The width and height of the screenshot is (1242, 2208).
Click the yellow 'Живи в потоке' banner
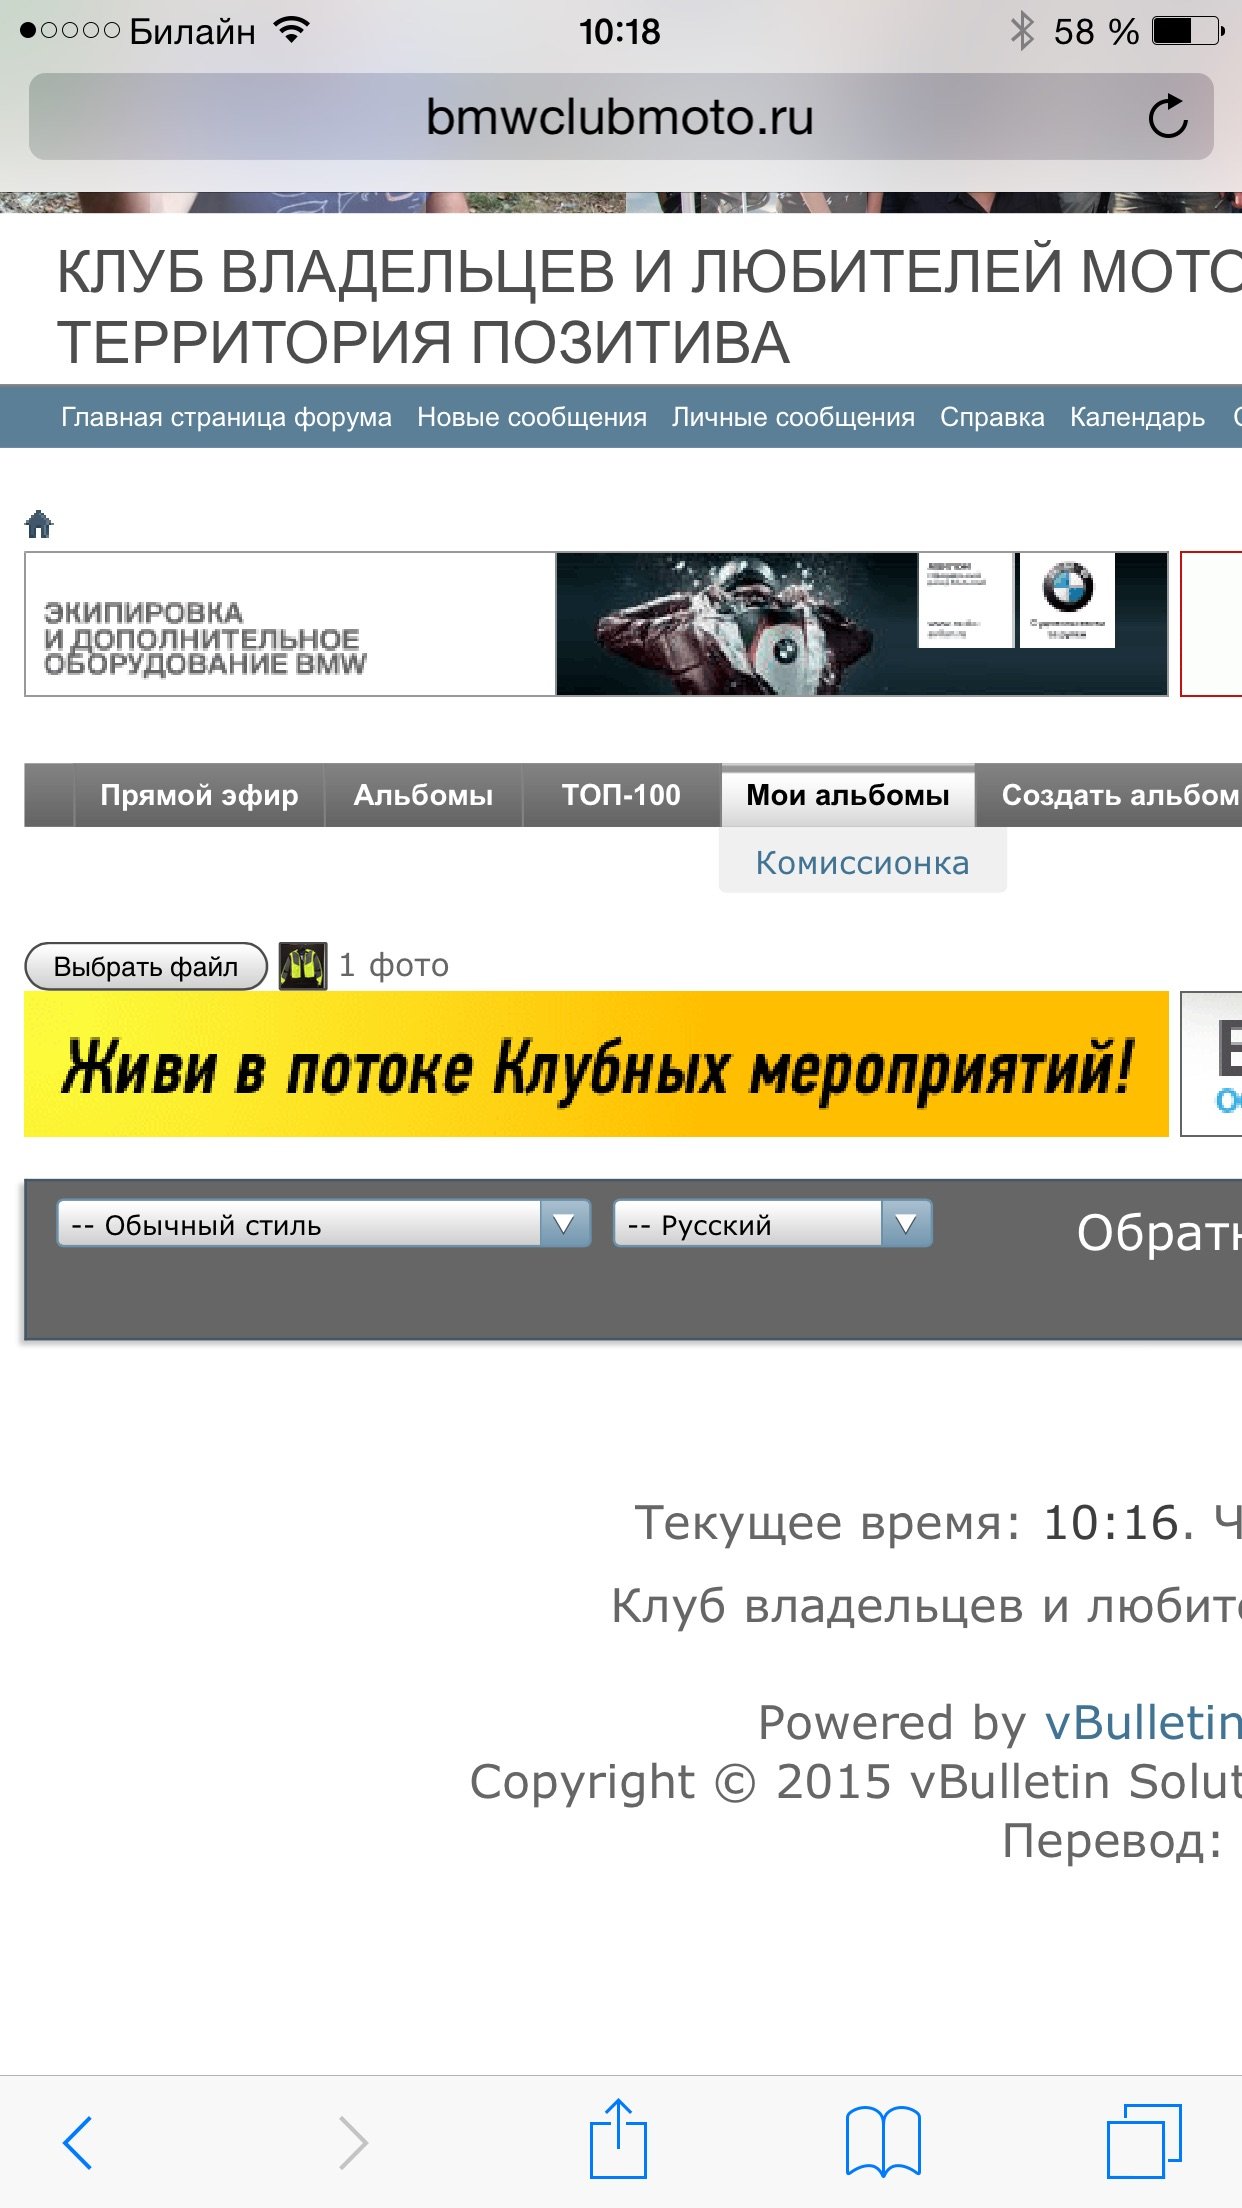coord(596,1064)
